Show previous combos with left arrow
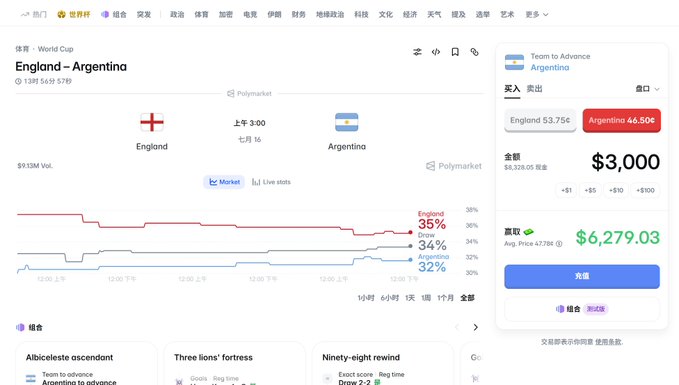The width and height of the screenshot is (679, 385). [x=456, y=327]
